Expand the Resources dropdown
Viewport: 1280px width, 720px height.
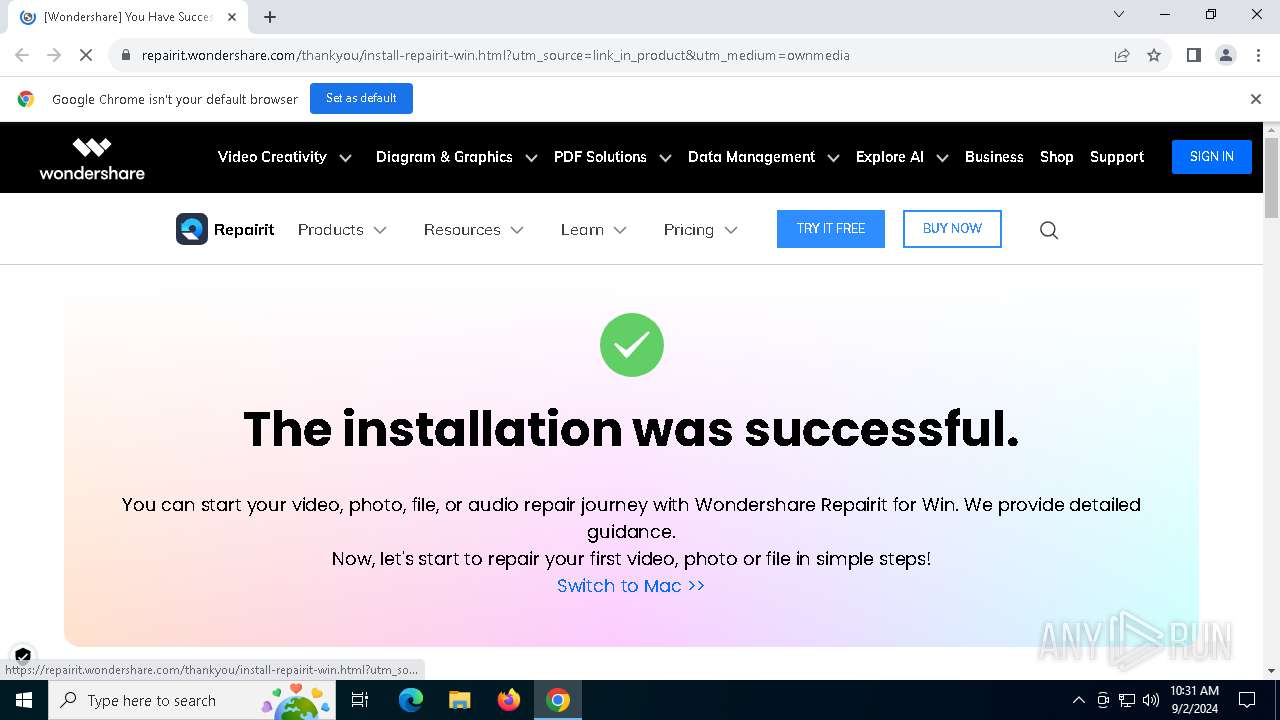[x=473, y=230]
